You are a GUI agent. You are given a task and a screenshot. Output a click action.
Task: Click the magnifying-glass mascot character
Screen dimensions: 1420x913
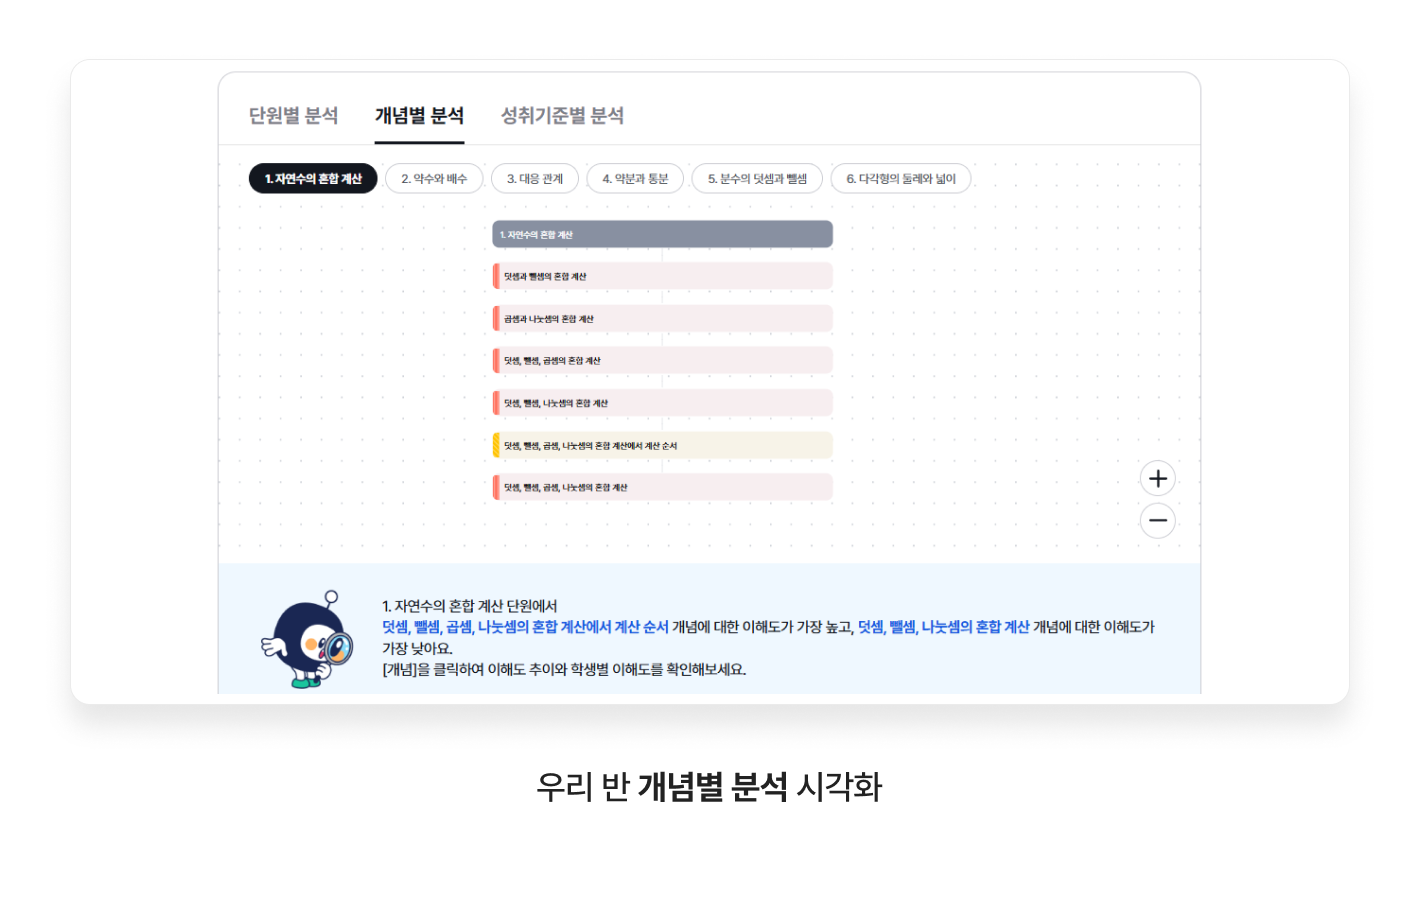click(309, 641)
